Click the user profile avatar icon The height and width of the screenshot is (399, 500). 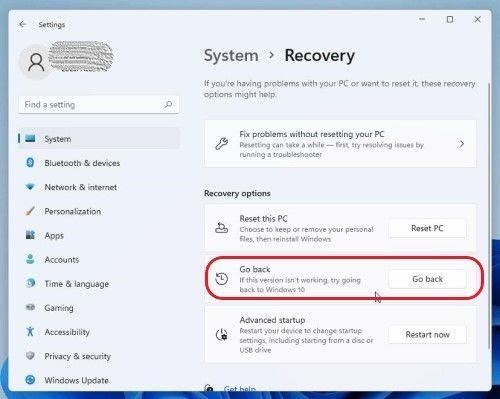pos(36,62)
